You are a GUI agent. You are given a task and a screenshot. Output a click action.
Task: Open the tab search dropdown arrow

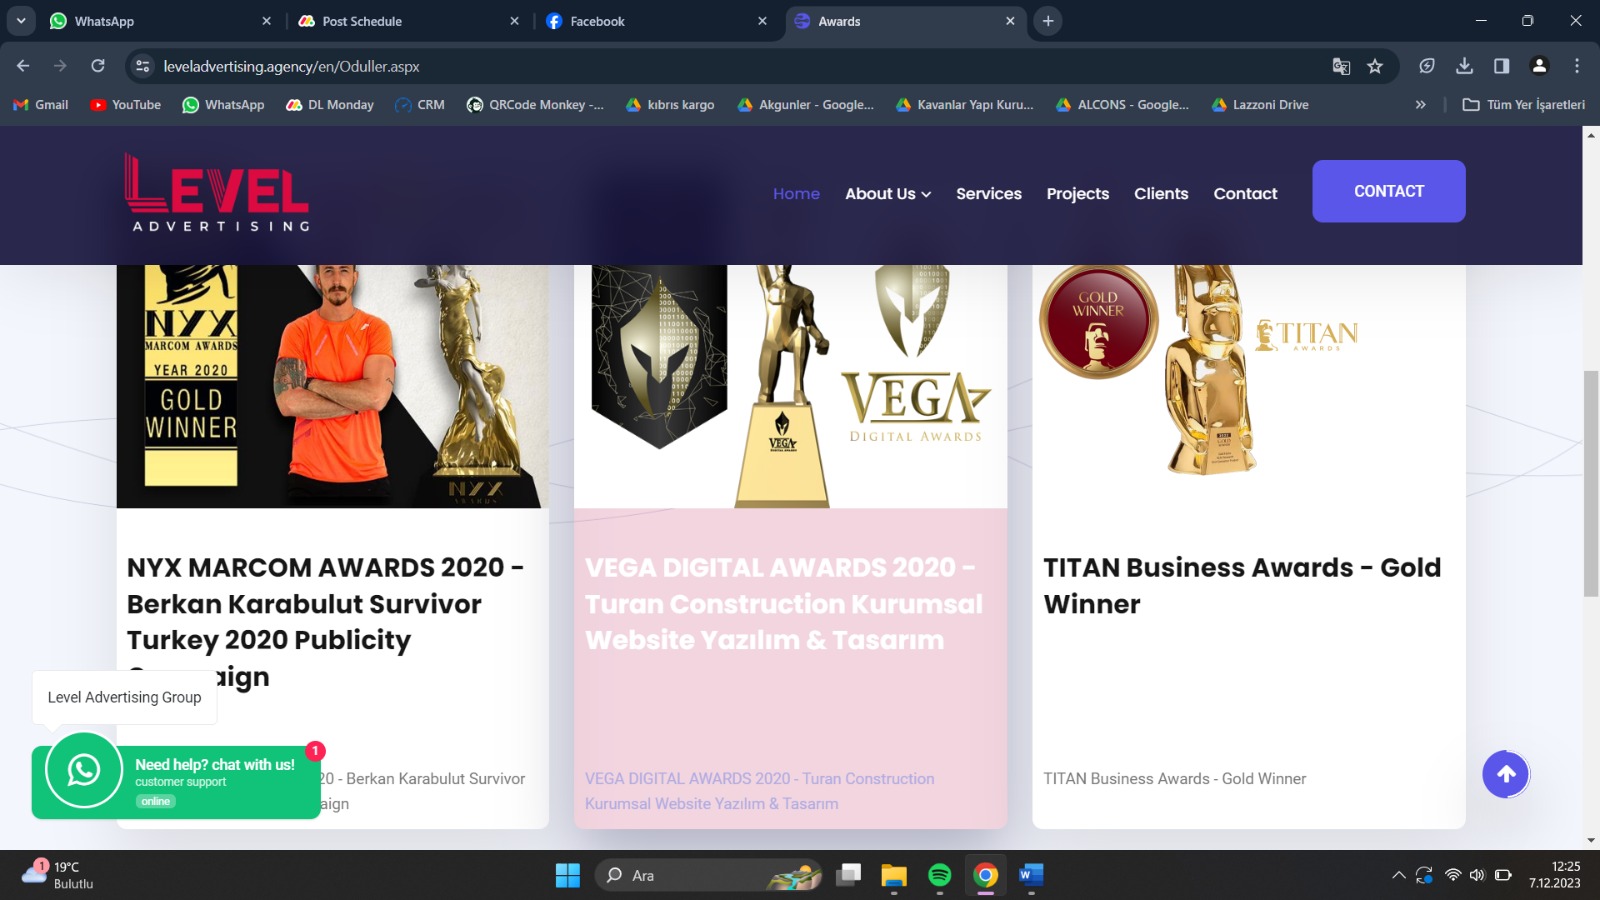point(20,21)
